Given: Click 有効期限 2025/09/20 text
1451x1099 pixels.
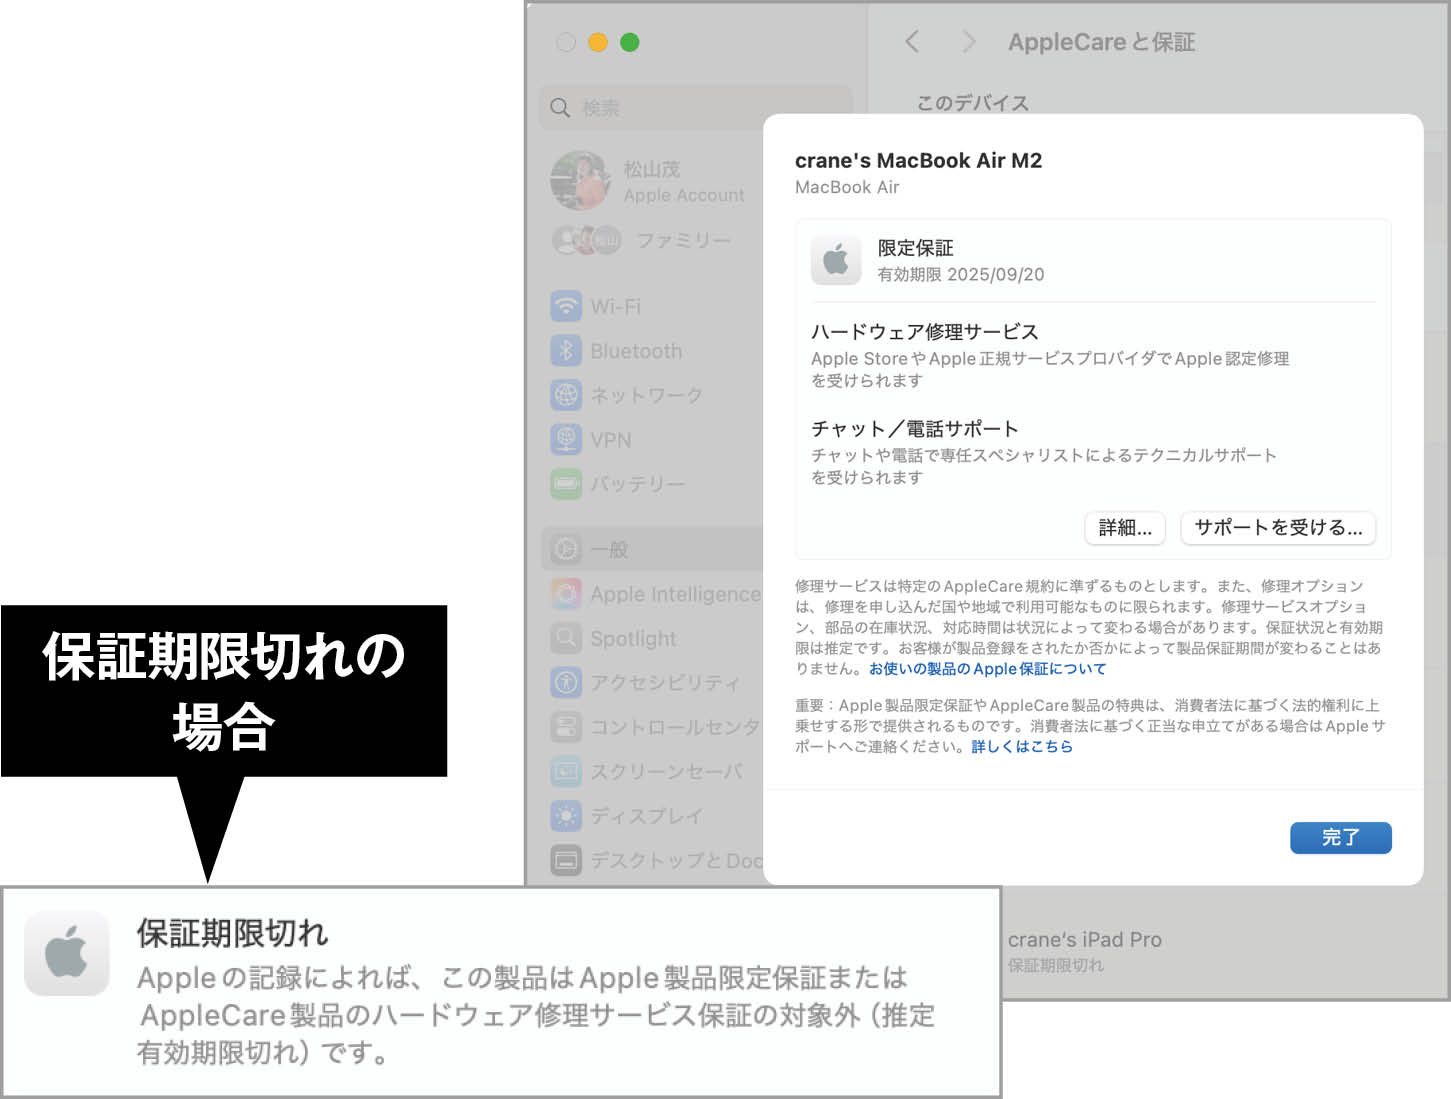Looking at the screenshot, I should click(x=960, y=274).
